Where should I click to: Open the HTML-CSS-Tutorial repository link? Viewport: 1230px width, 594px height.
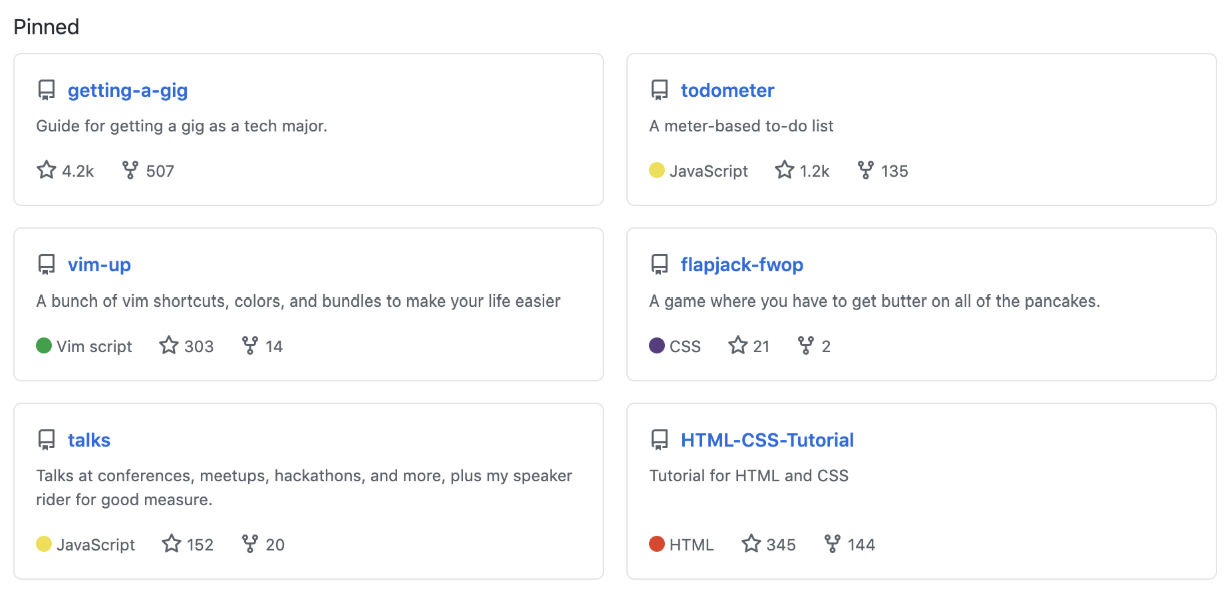click(767, 440)
